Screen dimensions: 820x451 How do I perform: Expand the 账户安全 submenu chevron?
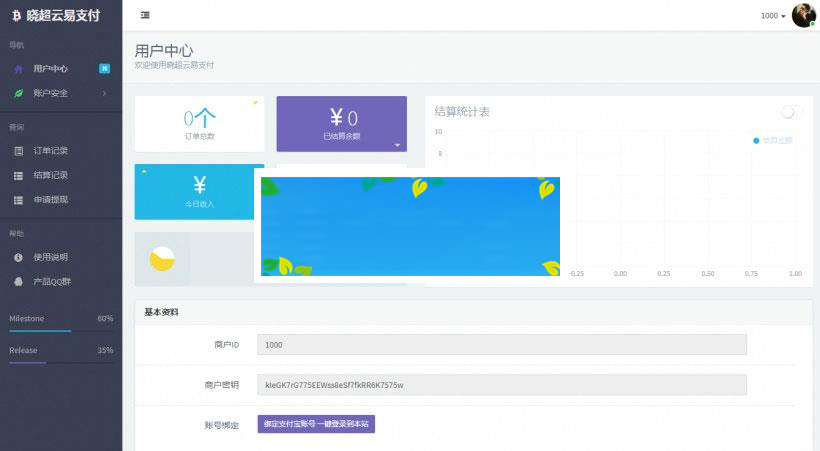104,93
